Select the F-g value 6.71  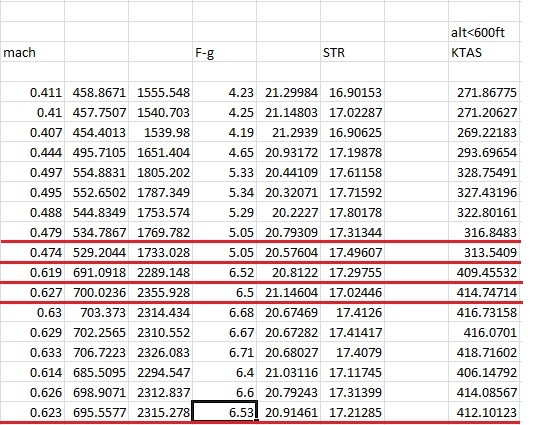225,352
